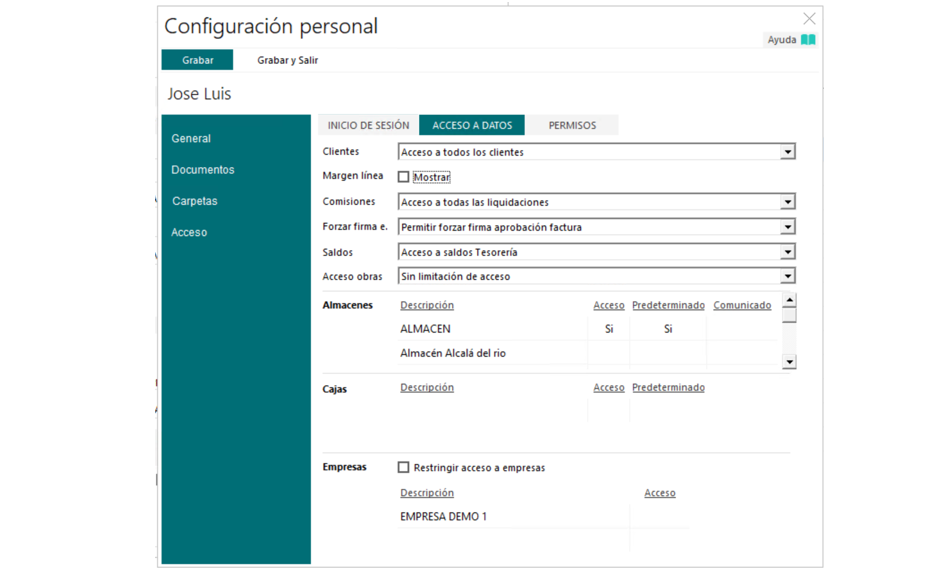Expand the Clientes dropdown arrow
Image resolution: width=950 pixels, height=569 pixels.
tap(787, 152)
